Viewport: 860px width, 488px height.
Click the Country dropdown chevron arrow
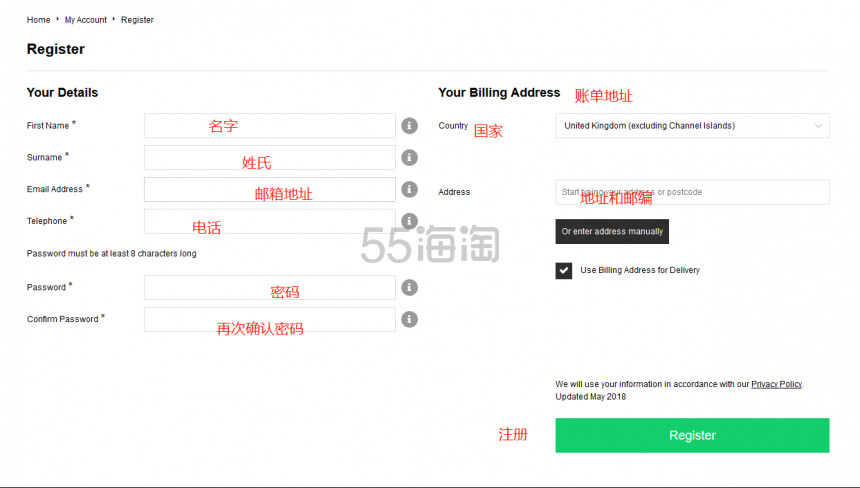pos(818,126)
